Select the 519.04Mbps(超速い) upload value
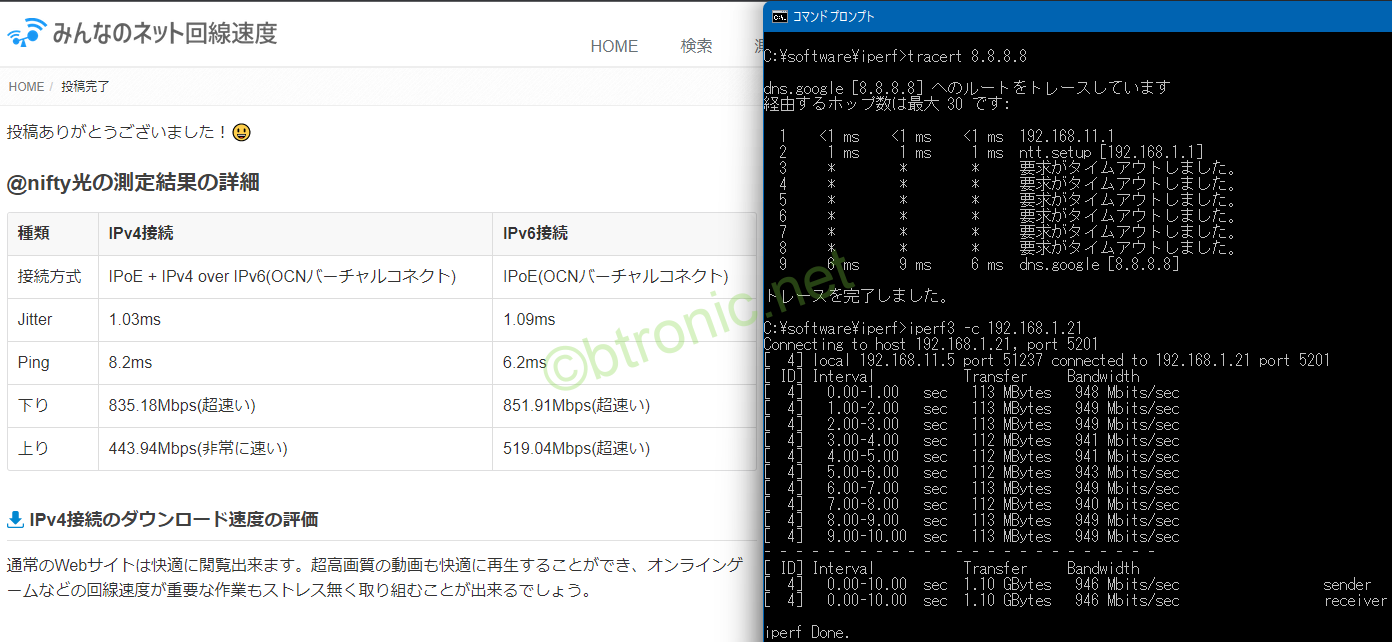The image size is (1392, 642). pyautogui.click(x=576, y=448)
